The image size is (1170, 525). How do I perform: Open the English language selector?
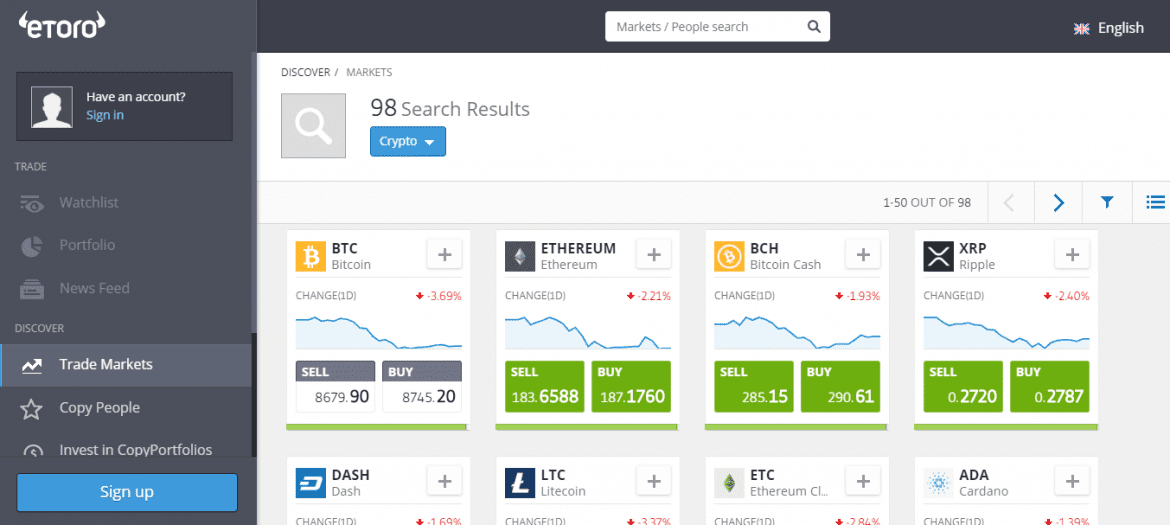(1108, 28)
